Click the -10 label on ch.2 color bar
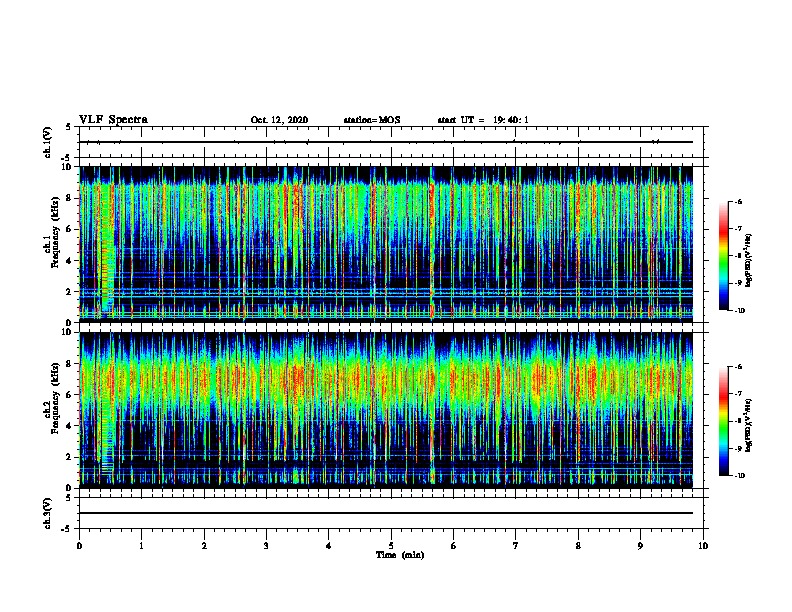Screen dimensions: 792x612 pyautogui.click(x=739, y=476)
